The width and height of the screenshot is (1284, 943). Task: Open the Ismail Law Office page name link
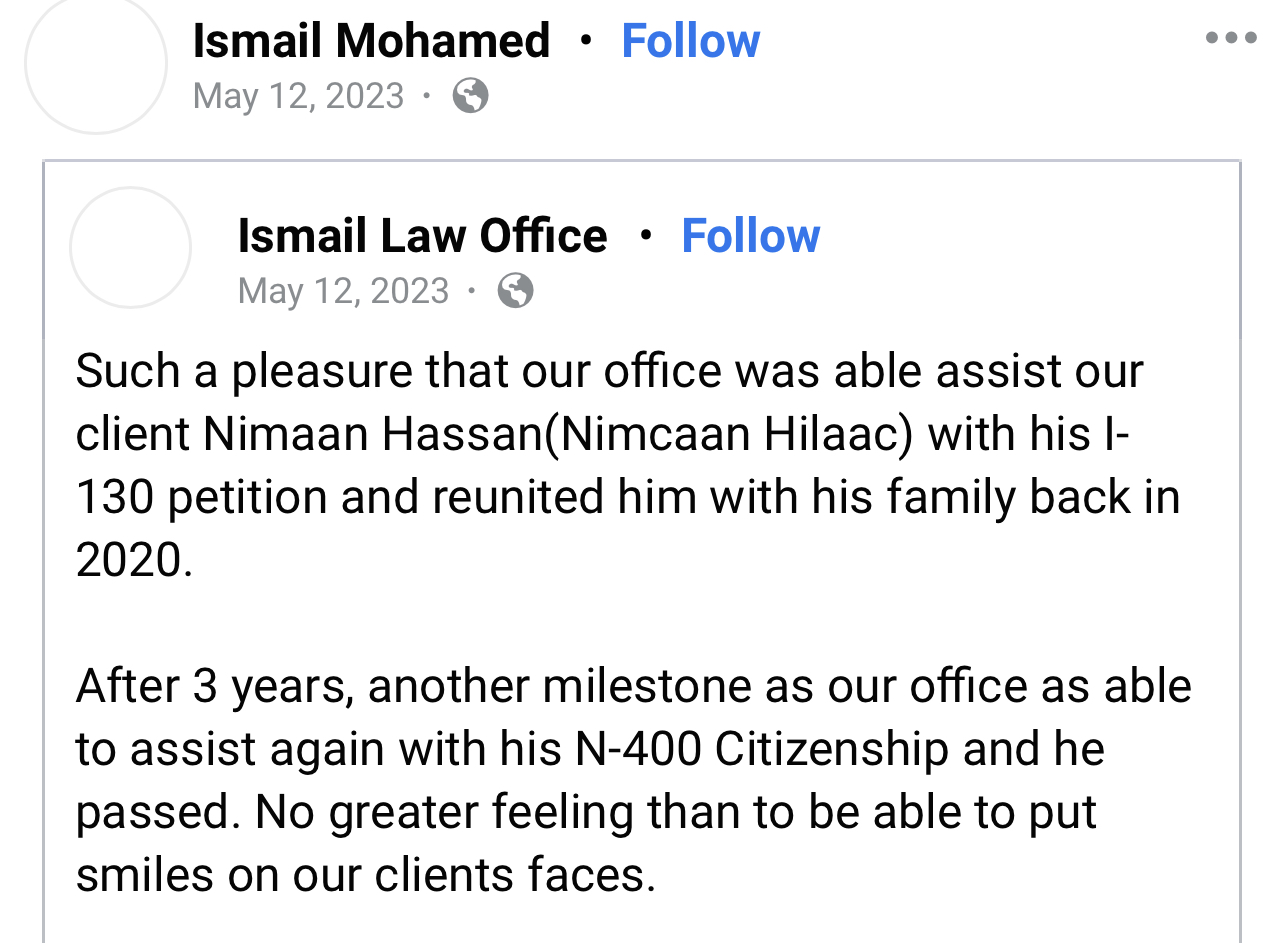point(422,236)
